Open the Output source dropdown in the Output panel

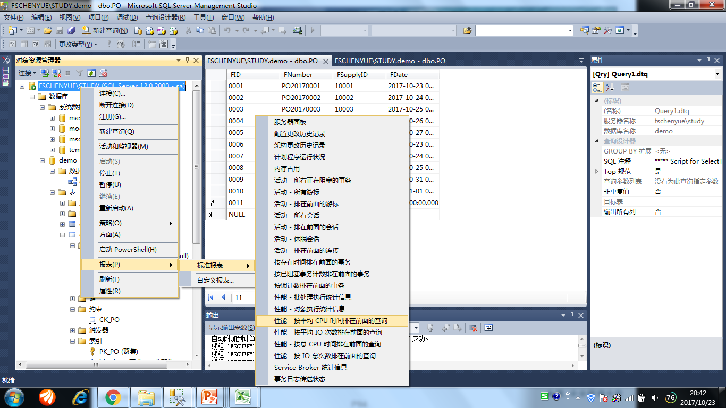tap(416, 328)
